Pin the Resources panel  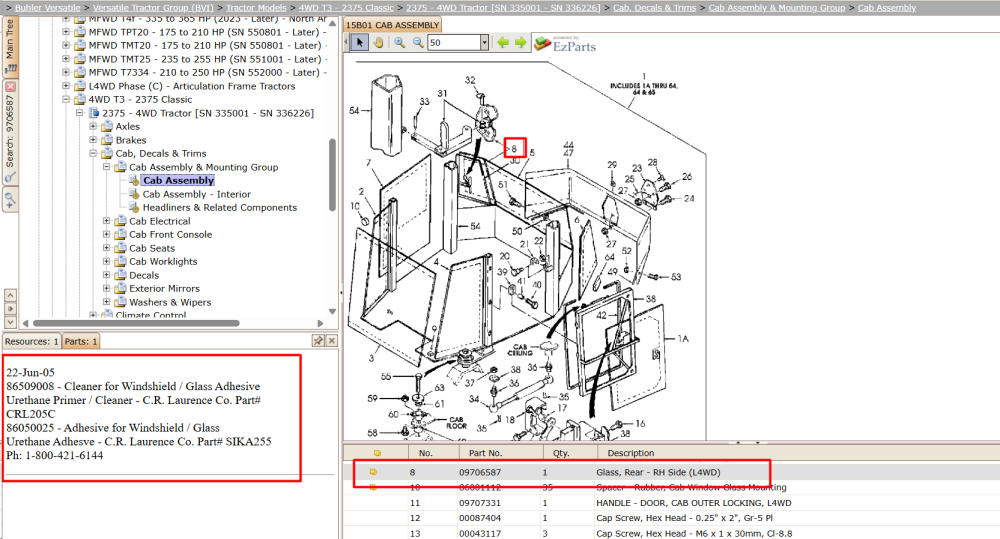(318, 341)
